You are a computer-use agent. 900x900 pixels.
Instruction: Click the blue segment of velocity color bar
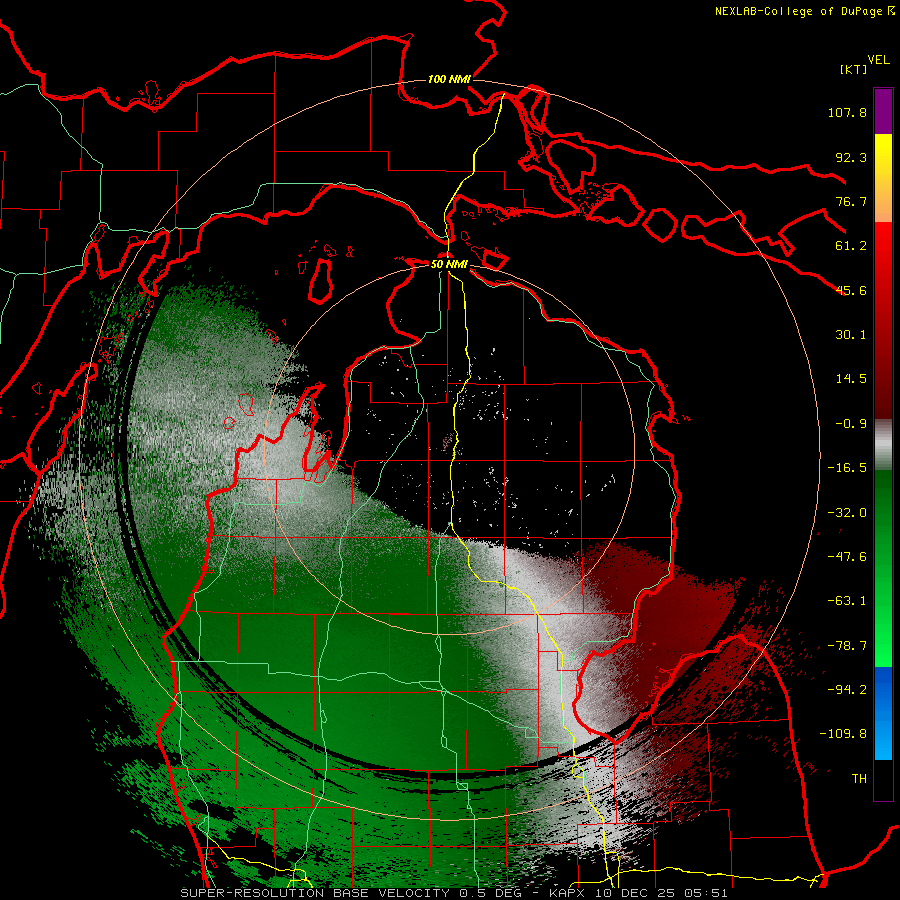[x=883, y=713]
